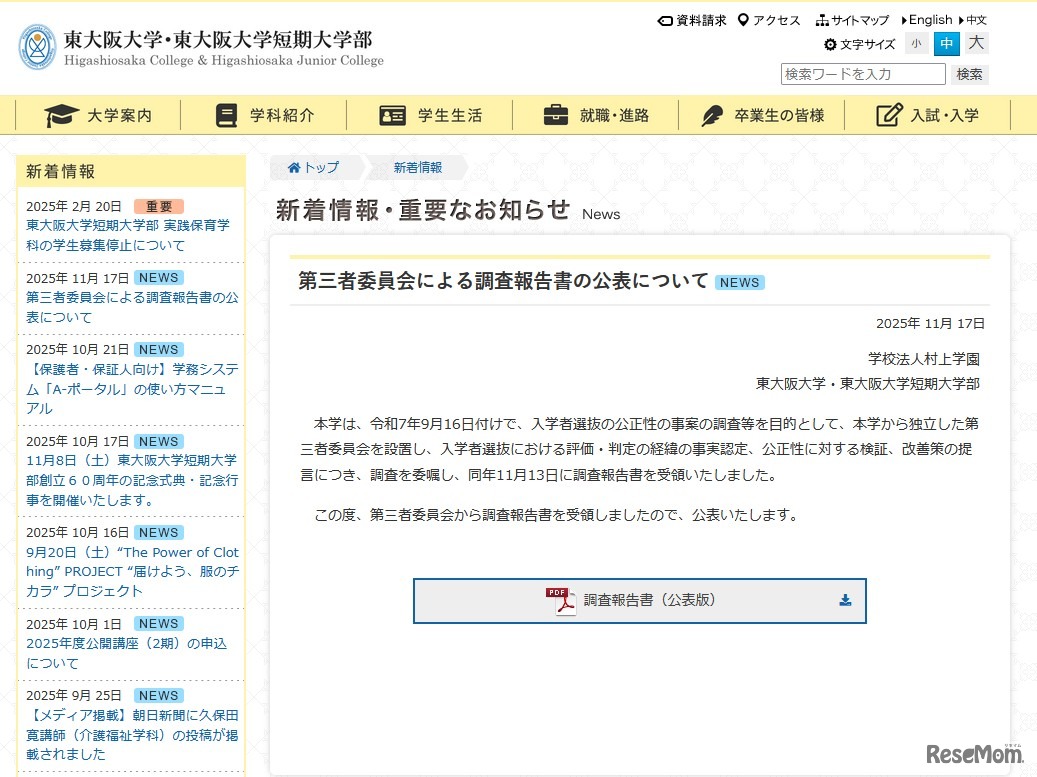Image resolution: width=1037 pixels, height=777 pixels.
Task: Click the 検索 search button
Action: pyautogui.click(x=968, y=73)
